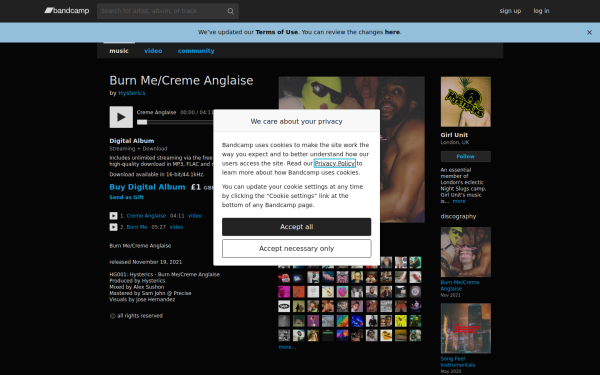
Task: Open the sign up link
Action: 510,11
